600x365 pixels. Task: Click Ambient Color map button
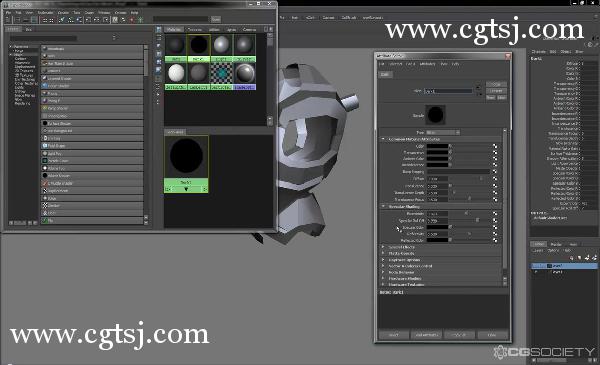495,158
